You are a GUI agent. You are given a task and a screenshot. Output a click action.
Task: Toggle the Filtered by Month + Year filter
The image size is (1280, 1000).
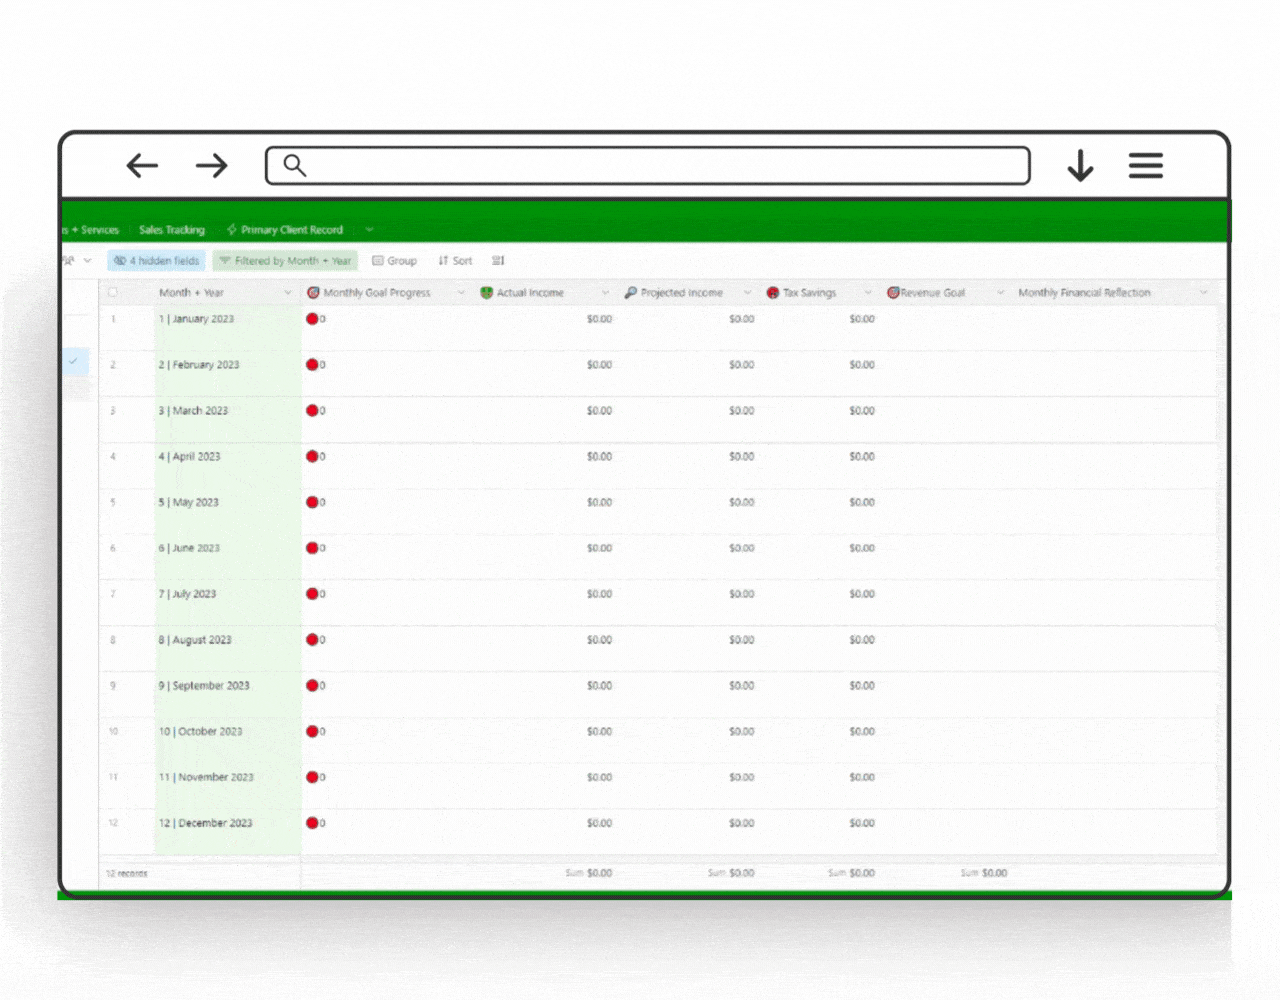[285, 261]
